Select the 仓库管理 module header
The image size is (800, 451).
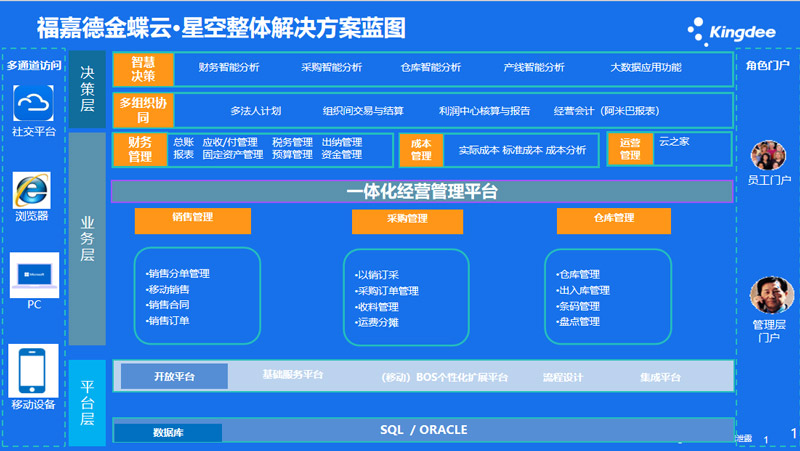tap(614, 218)
